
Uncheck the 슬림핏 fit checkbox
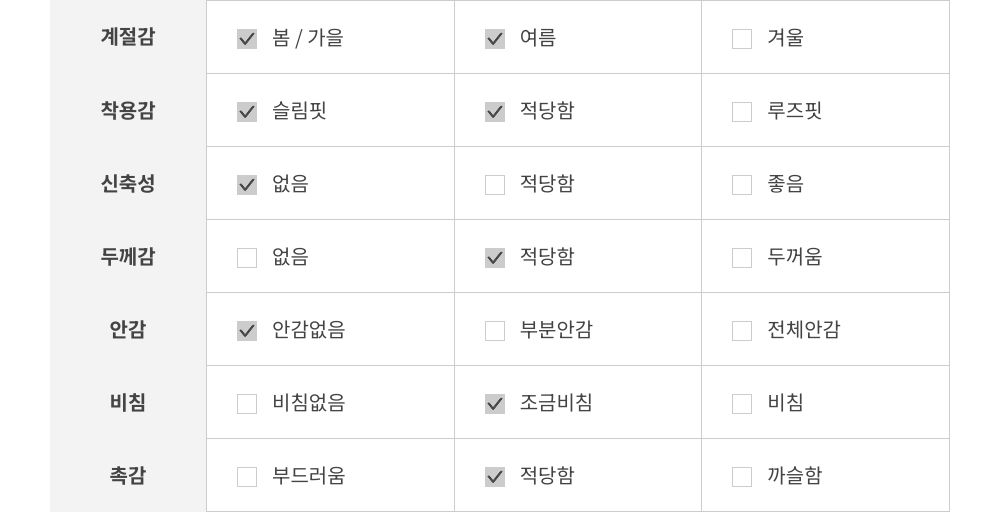247,112
